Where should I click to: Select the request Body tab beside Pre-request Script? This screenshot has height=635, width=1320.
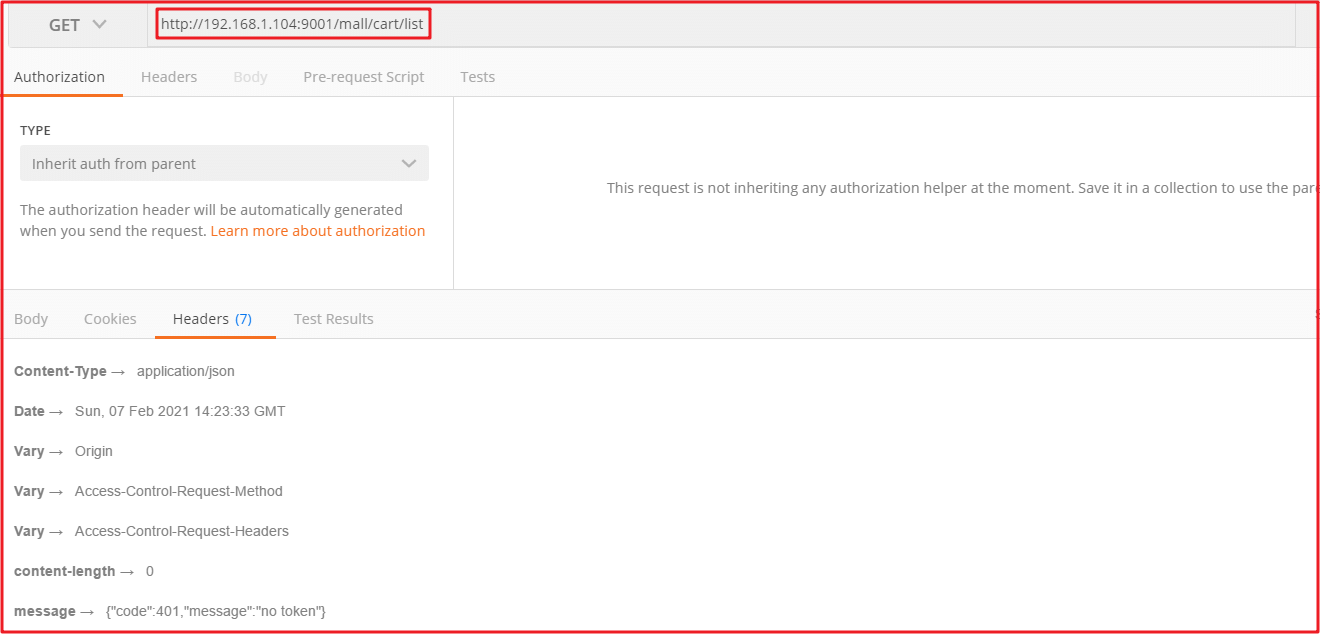tap(250, 77)
